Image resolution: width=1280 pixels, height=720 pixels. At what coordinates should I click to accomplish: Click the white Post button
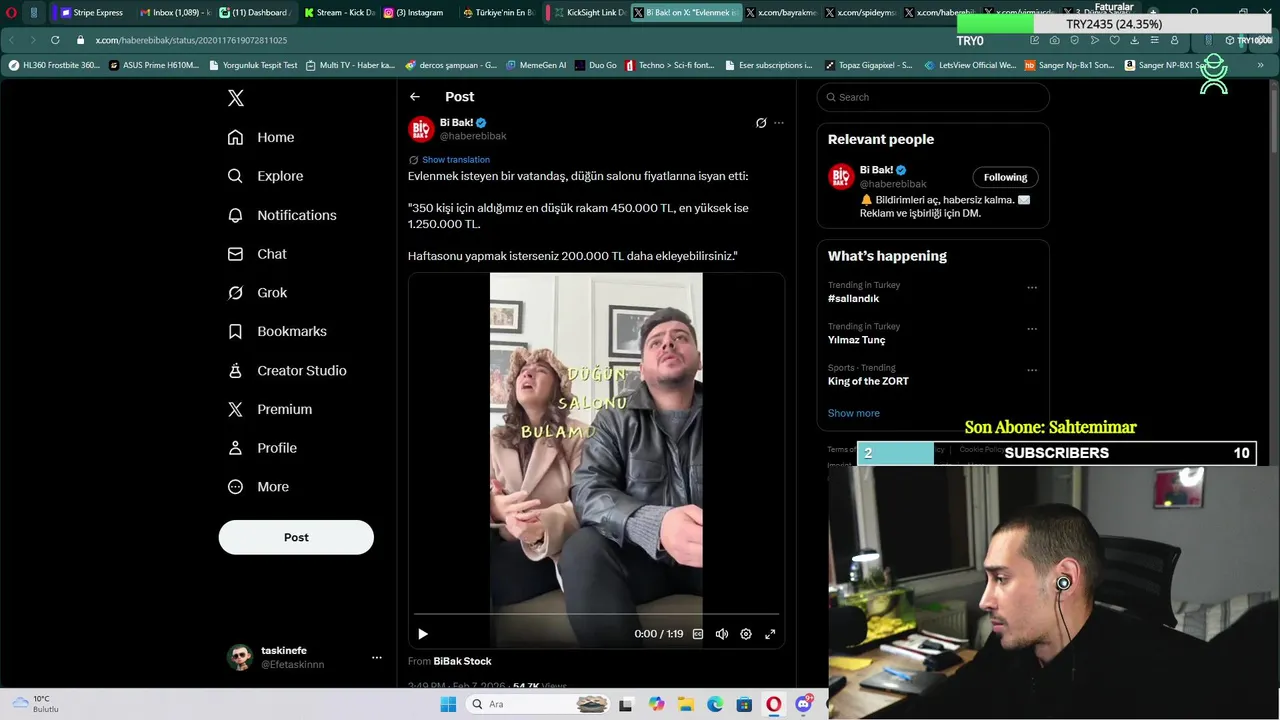coord(296,537)
